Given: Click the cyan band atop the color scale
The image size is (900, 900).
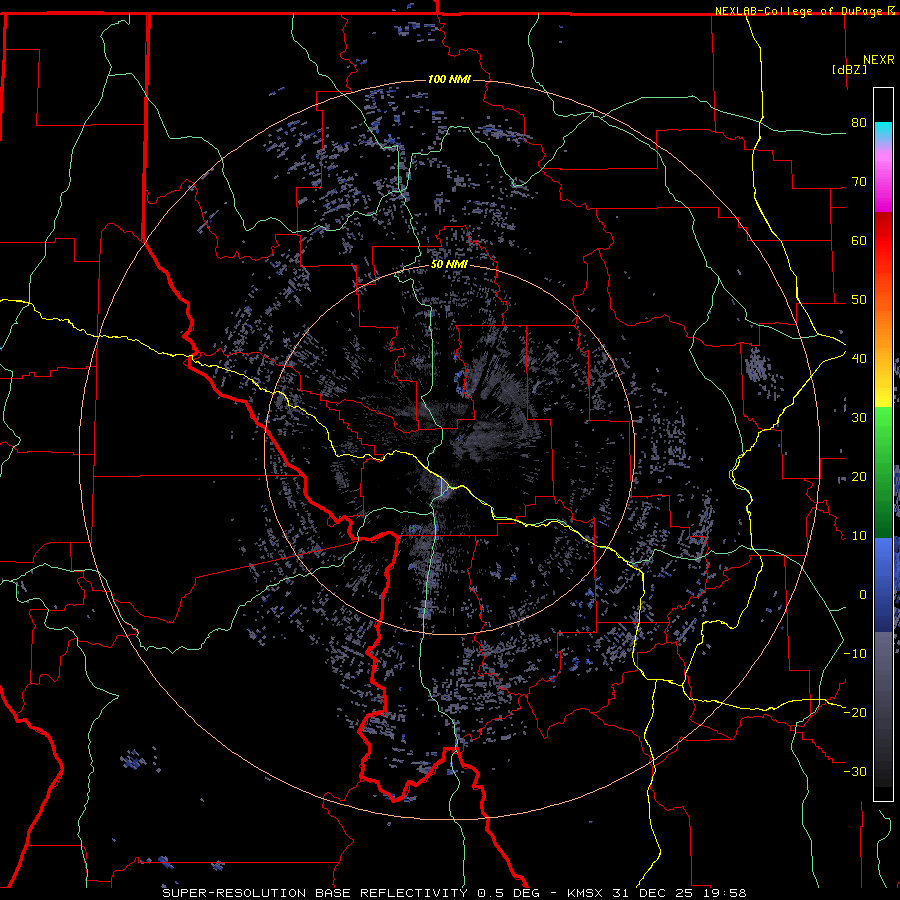Looking at the screenshot, I should (x=883, y=129).
